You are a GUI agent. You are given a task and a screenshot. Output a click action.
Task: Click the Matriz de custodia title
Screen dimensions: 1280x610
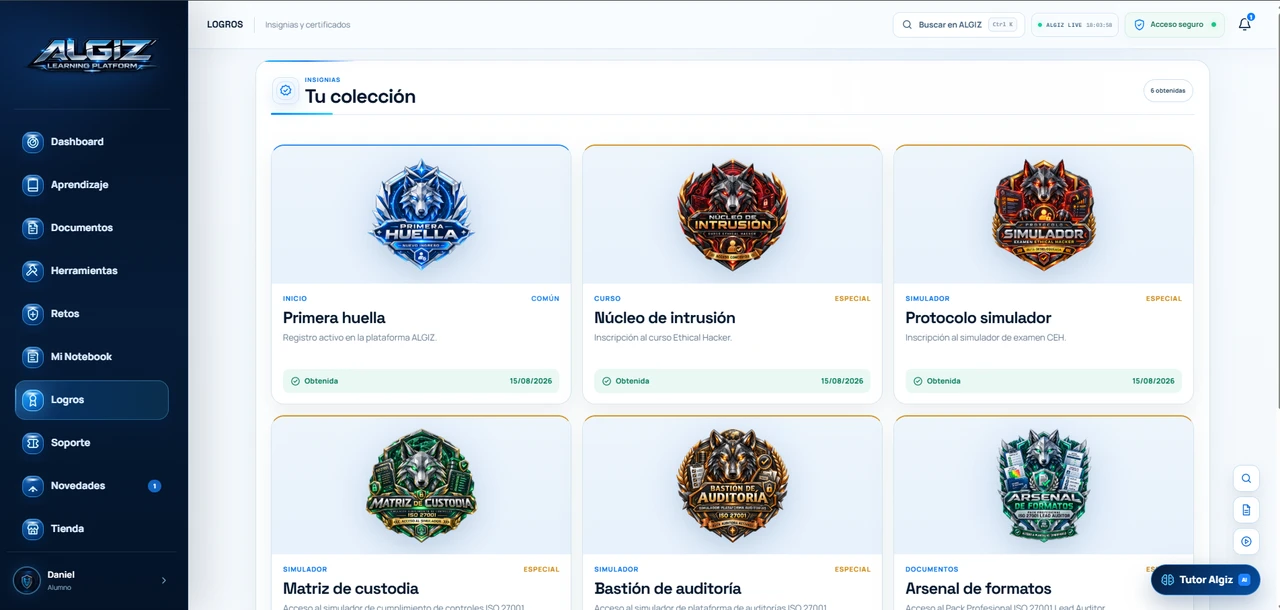(x=350, y=589)
